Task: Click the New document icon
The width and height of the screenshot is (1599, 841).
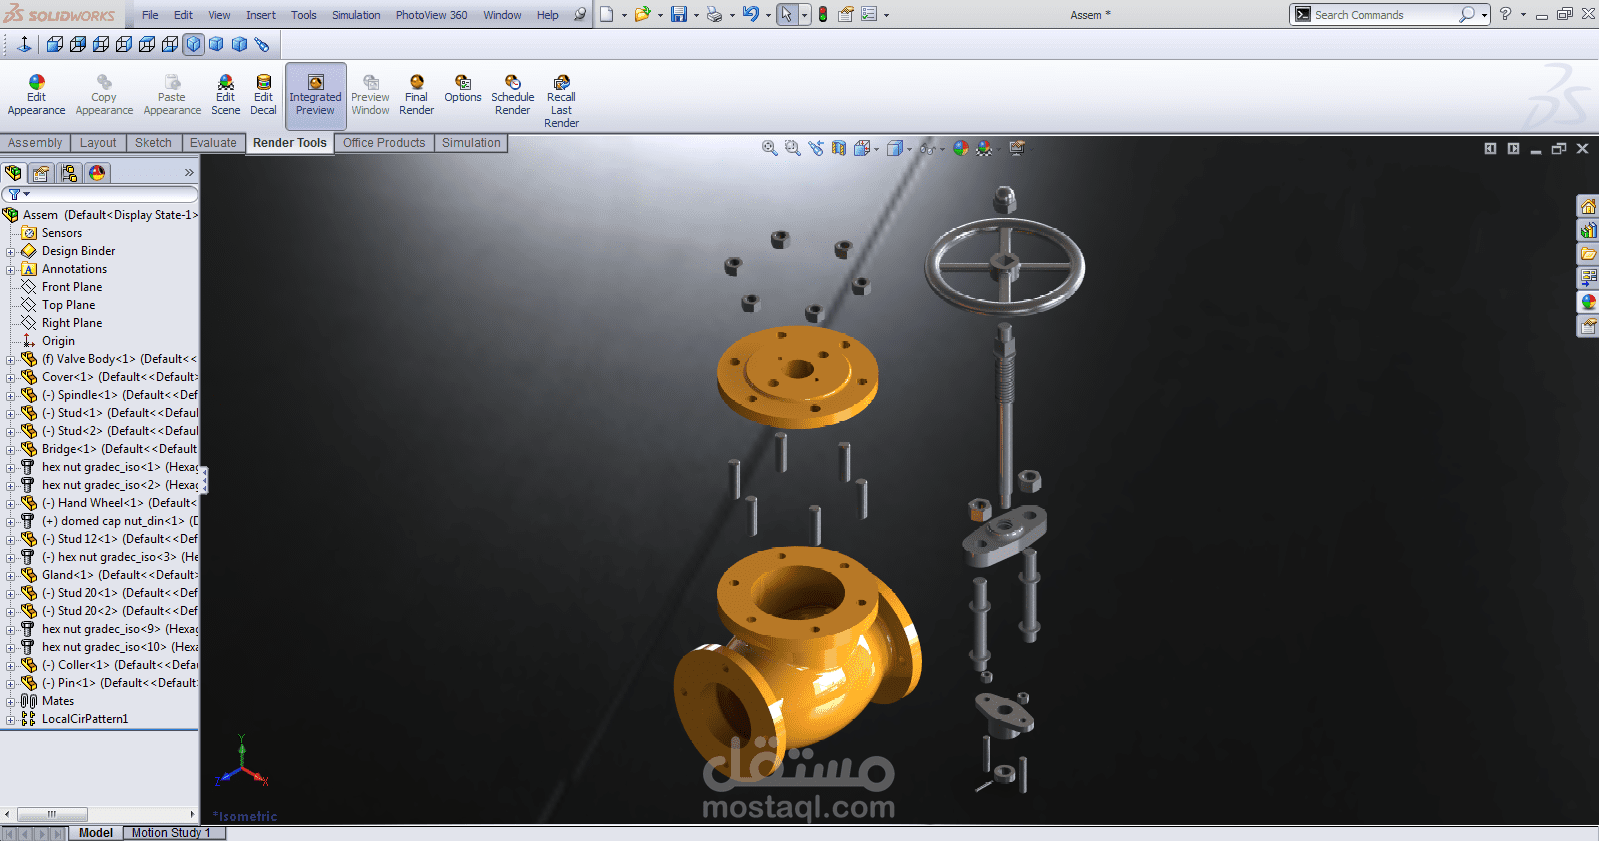Action: (606, 14)
